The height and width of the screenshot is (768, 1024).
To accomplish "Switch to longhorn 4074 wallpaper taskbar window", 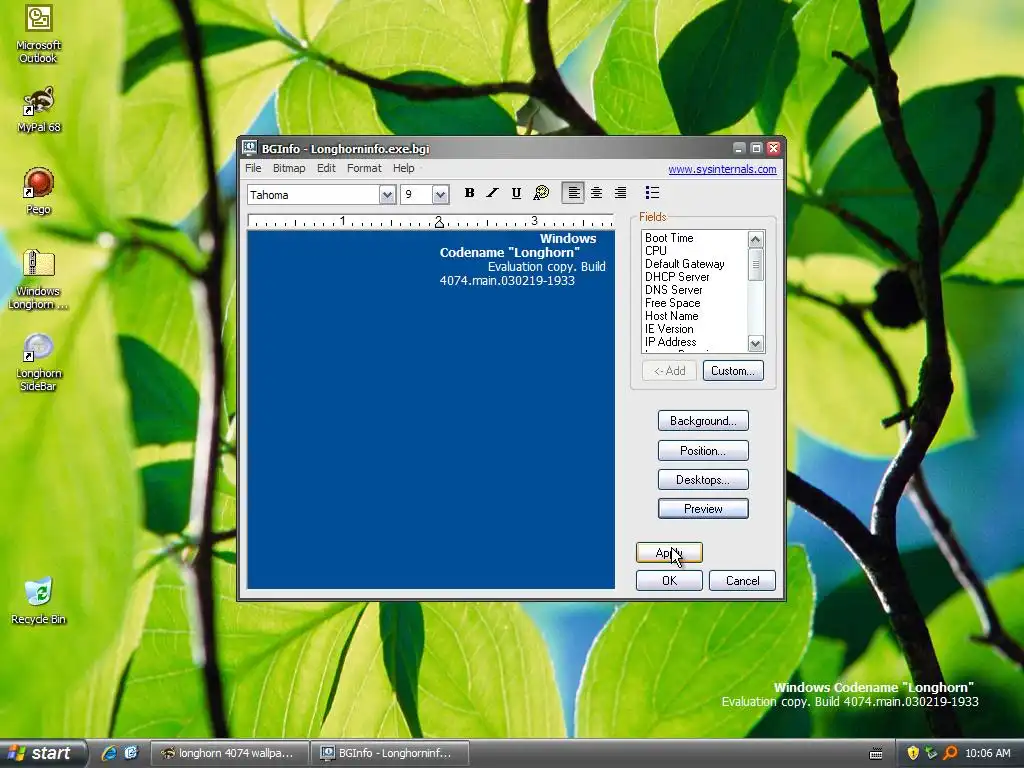I will point(229,754).
